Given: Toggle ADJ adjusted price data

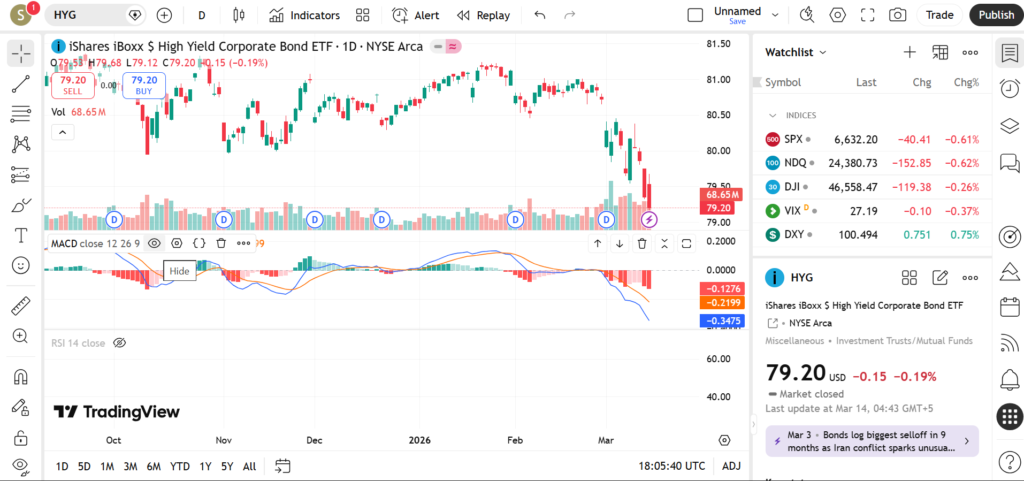Looking at the screenshot, I should tap(732, 466).
